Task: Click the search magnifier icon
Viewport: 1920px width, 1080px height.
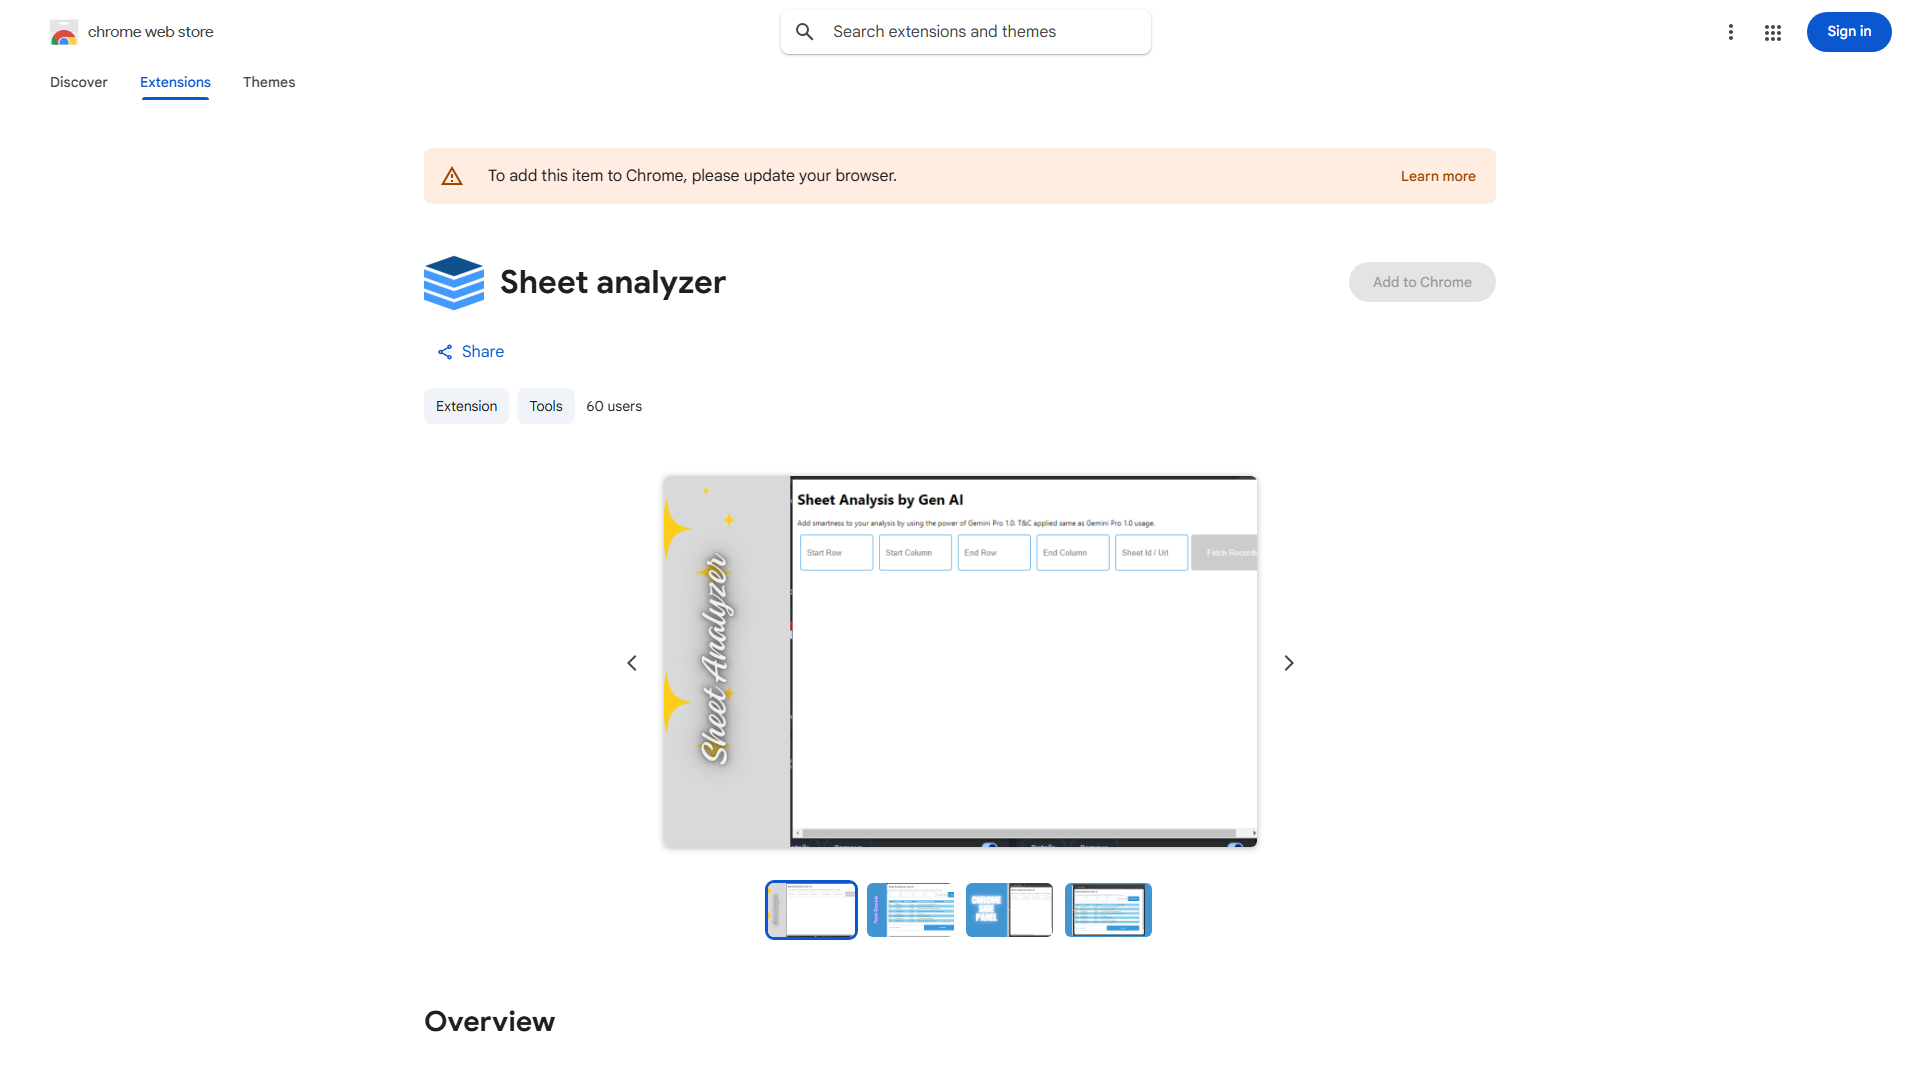Action: (805, 31)
